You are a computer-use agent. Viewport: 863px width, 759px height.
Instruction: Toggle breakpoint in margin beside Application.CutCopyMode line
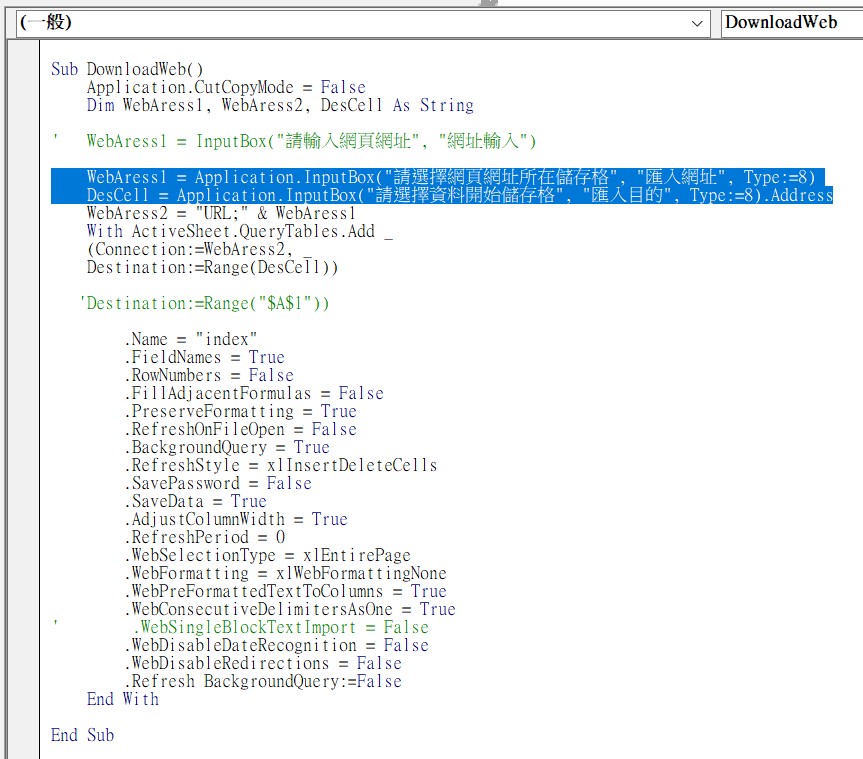(x=23, y=88)
